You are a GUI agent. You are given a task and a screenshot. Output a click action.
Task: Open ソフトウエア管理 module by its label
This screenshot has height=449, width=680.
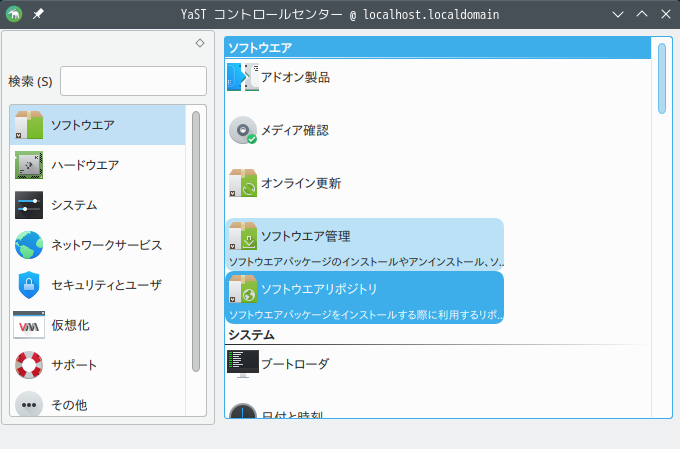click(306, 236)
